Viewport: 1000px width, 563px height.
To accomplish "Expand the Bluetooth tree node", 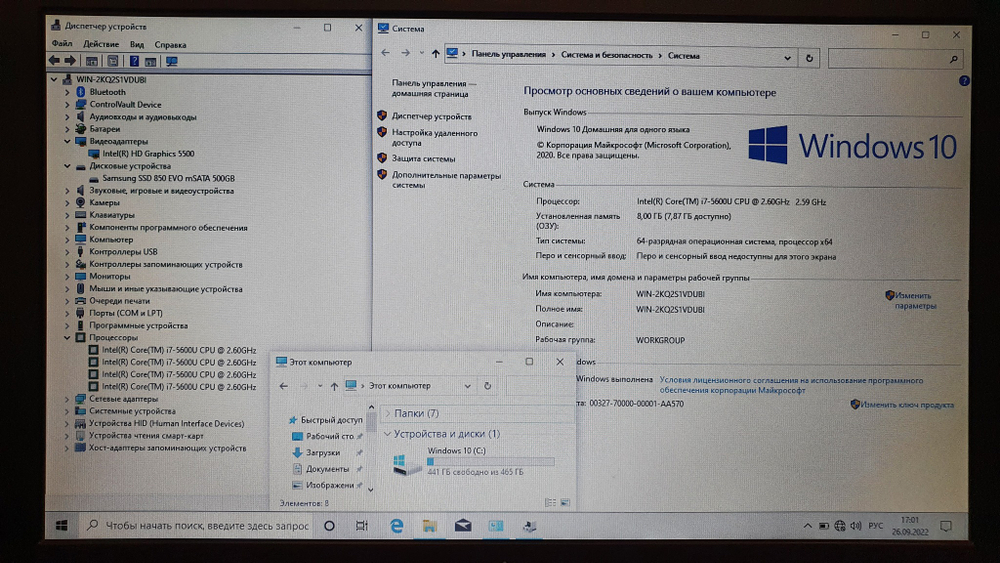I will [x=67, y=92].
